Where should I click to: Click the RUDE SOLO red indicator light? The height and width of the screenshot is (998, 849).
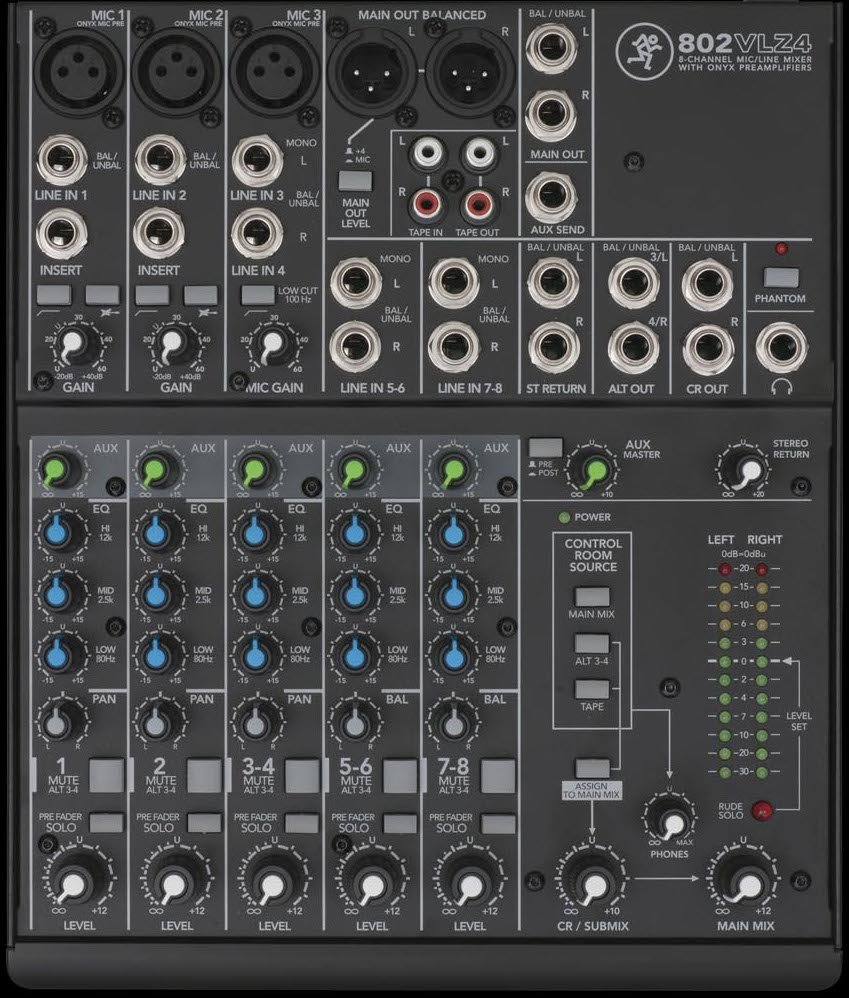coord(762,810)
